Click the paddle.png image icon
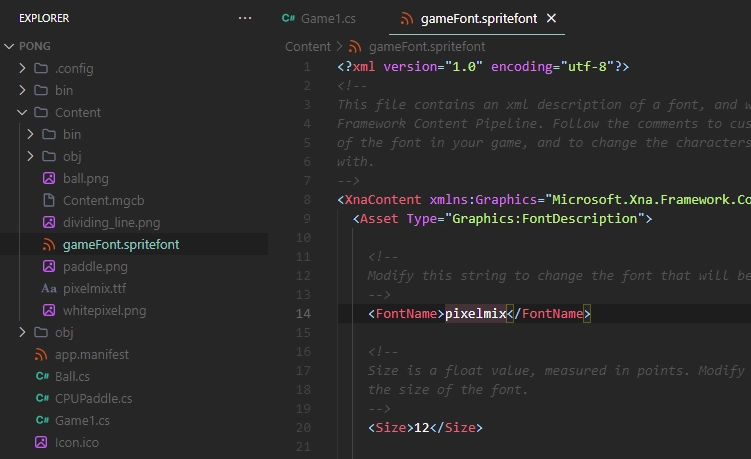This screenshot has height=459, width=751. click(x=49, y=266)
